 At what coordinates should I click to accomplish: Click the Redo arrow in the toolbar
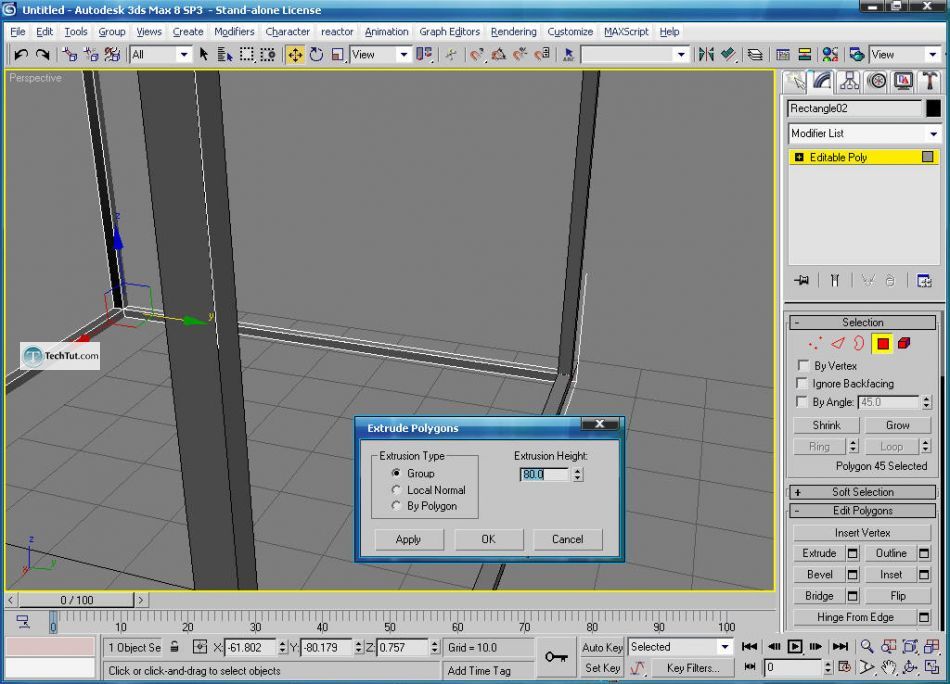point(42,55)
